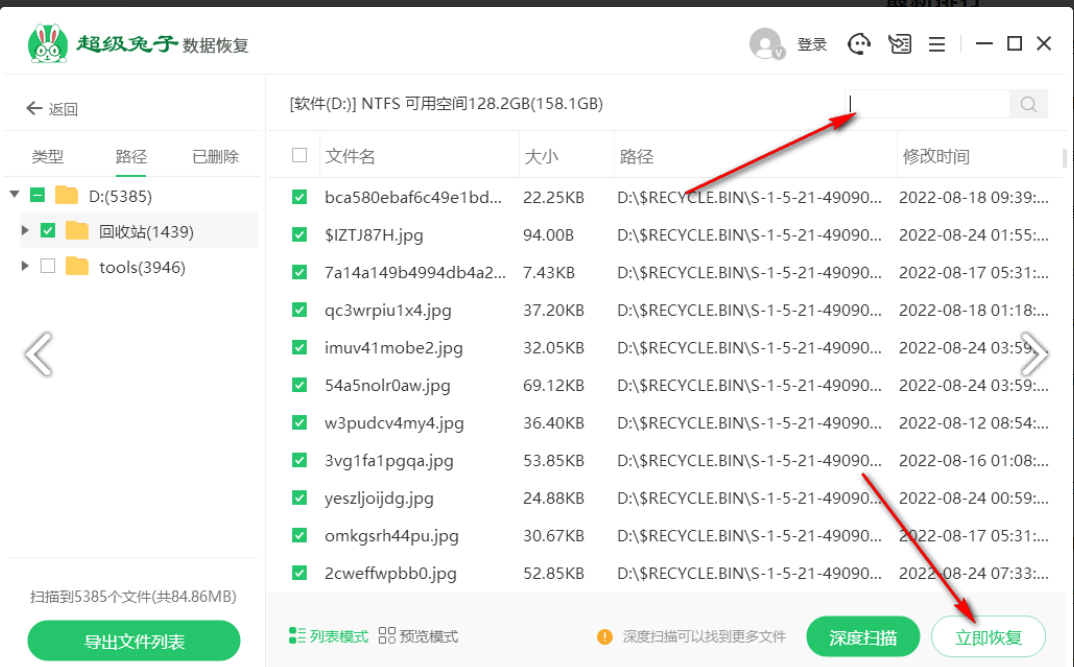Click the file list vertical scrollbar
Viewport: 1074px width, 667px height.
1064,158
